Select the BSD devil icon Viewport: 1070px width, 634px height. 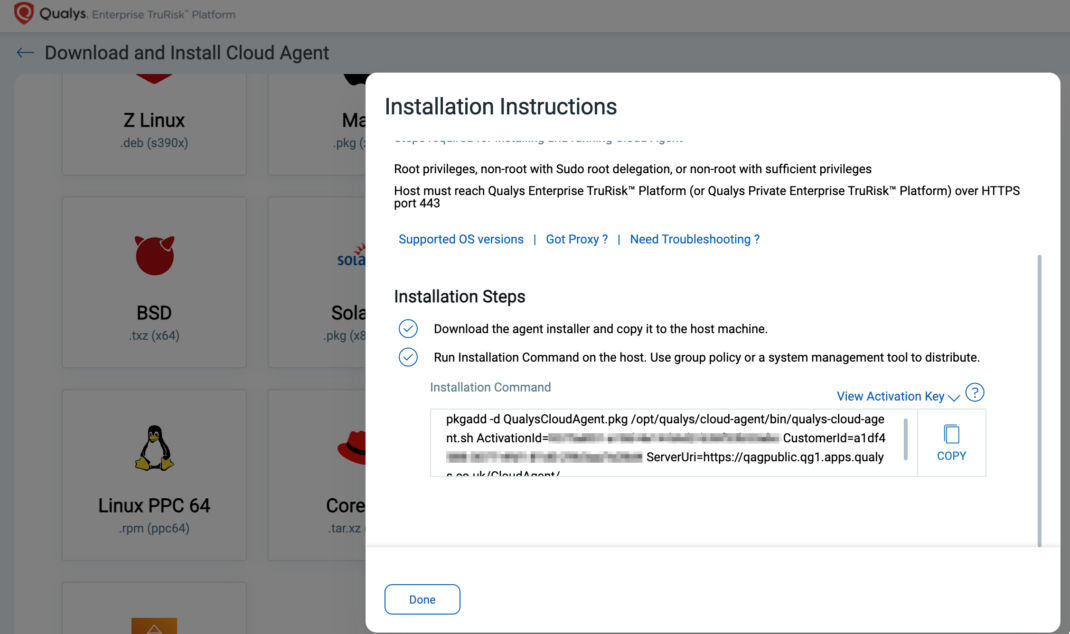coord(154,256)
